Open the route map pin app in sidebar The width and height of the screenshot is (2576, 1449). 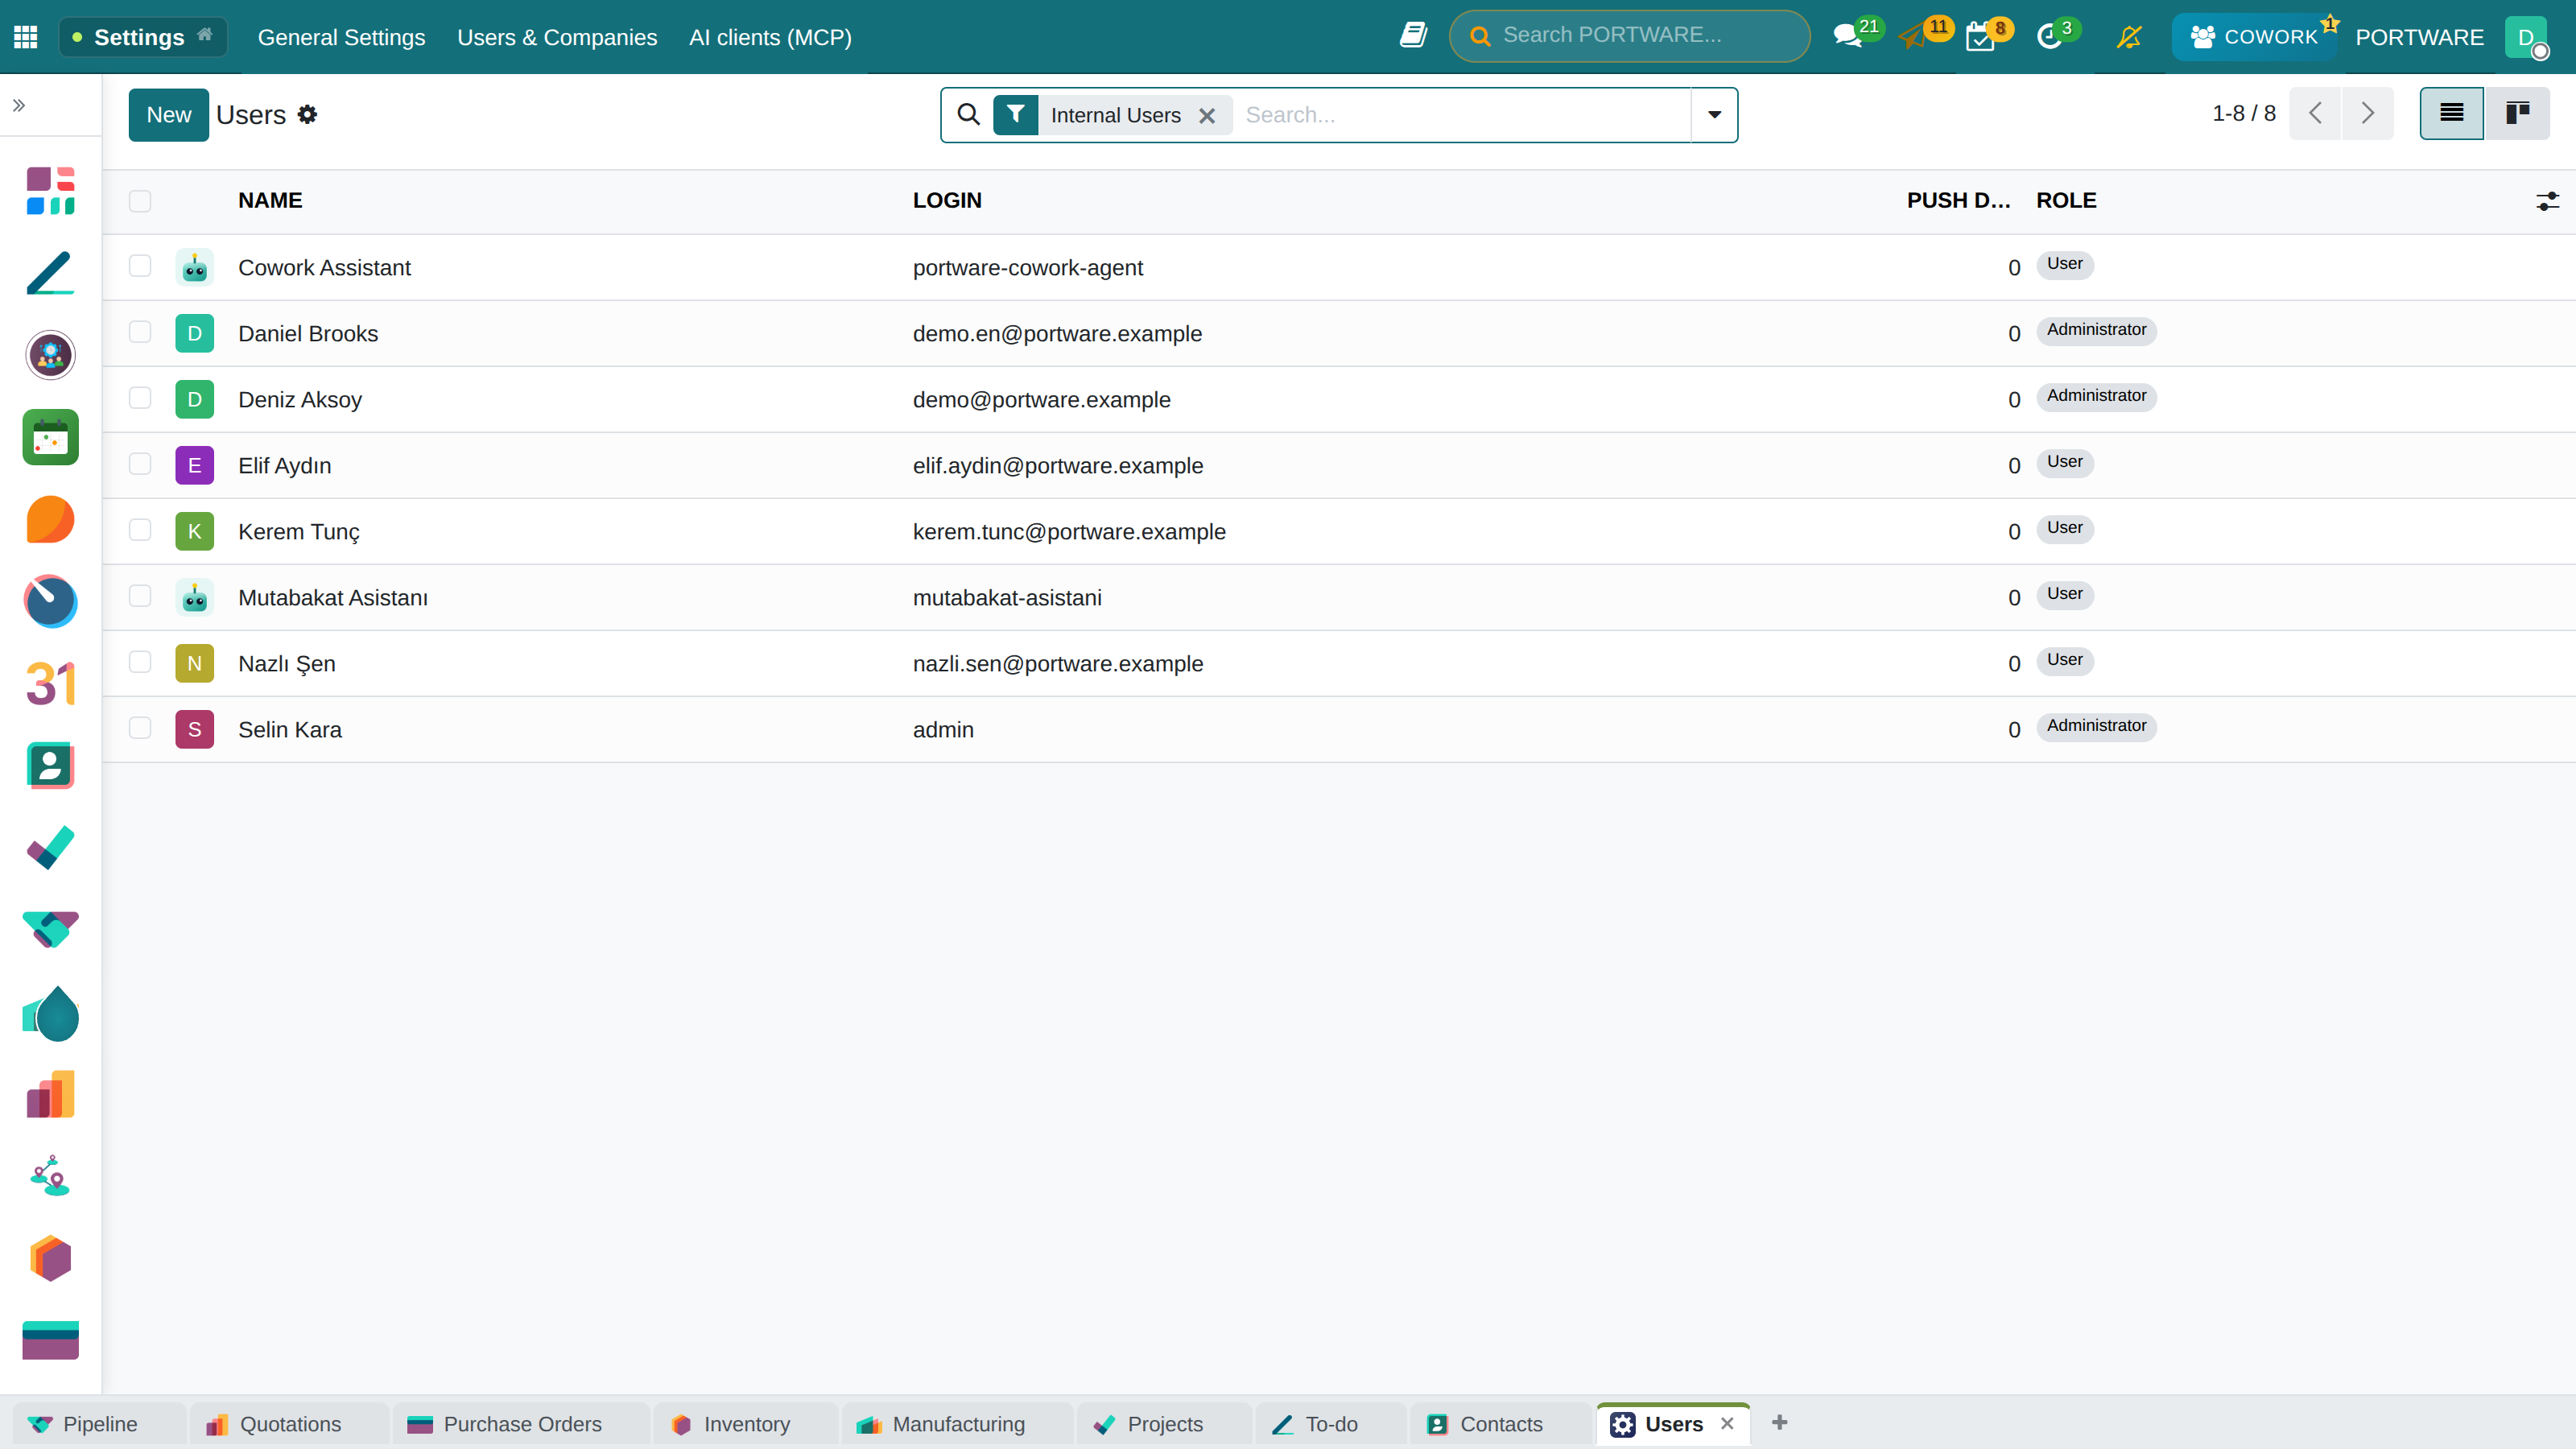pyautogui.click(x=51, y=1177)
